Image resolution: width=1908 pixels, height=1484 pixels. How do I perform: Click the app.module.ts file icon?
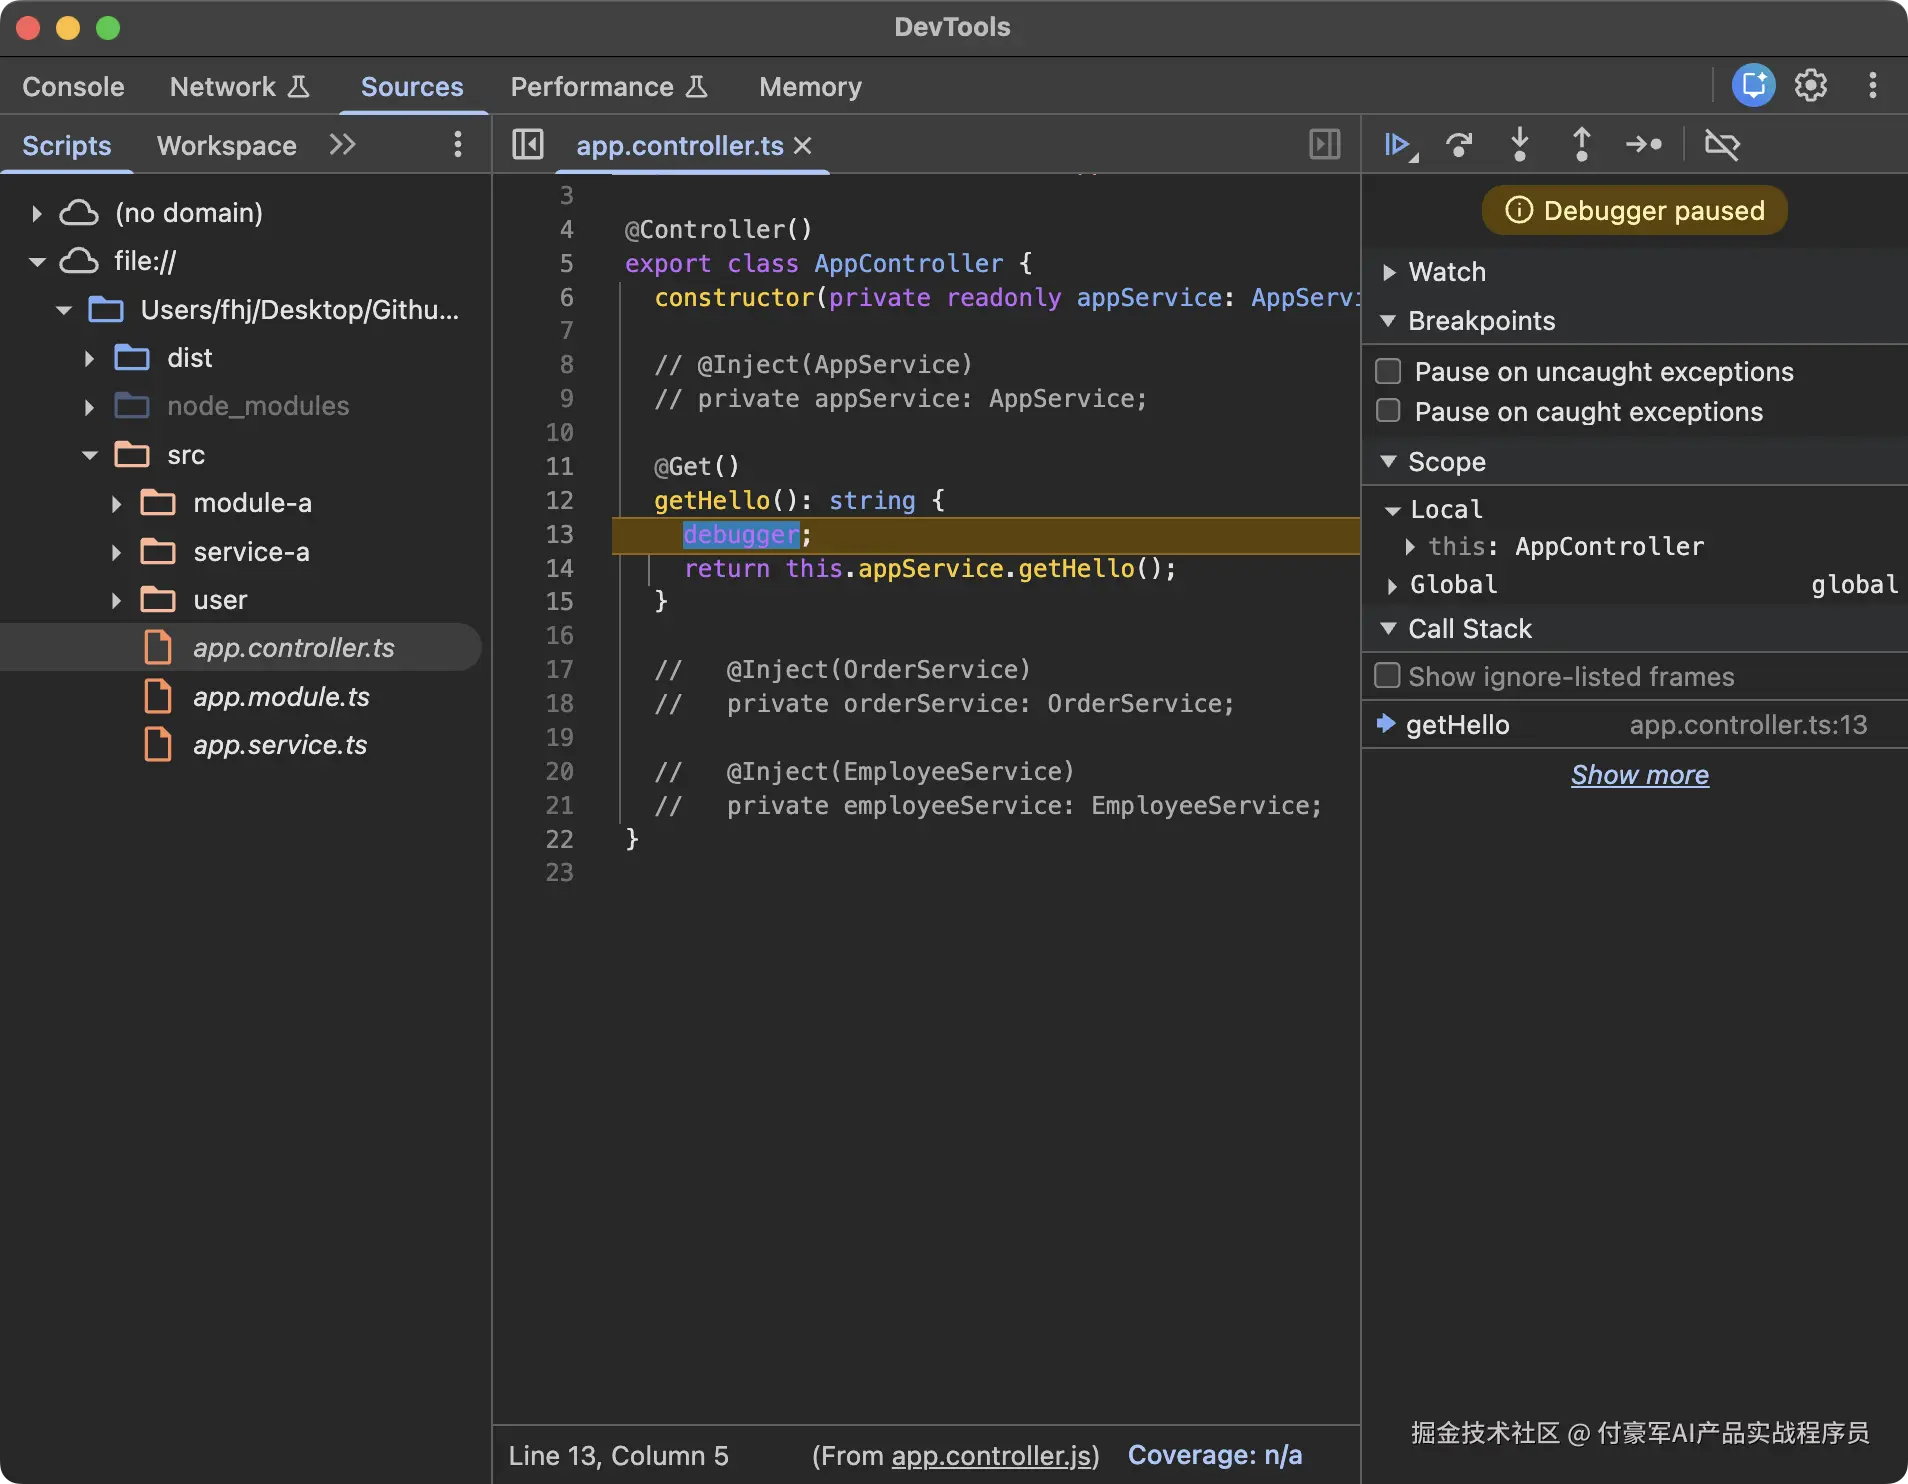click(x=158, y=696)
